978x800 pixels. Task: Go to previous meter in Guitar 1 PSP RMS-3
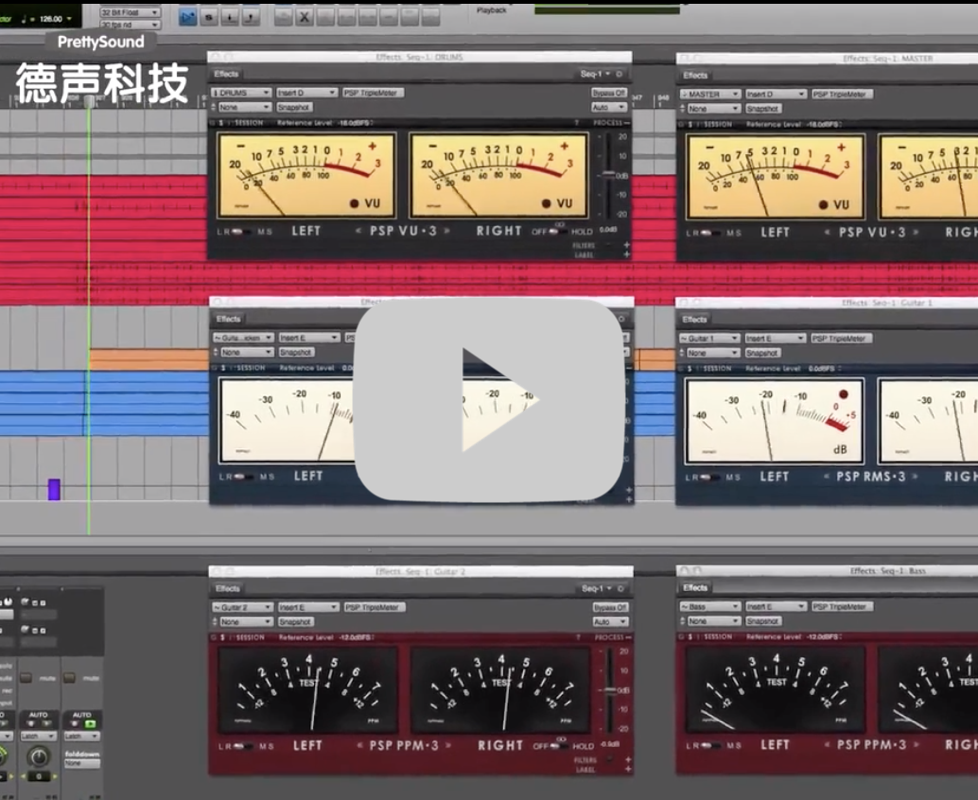click(x=827, y=476)
